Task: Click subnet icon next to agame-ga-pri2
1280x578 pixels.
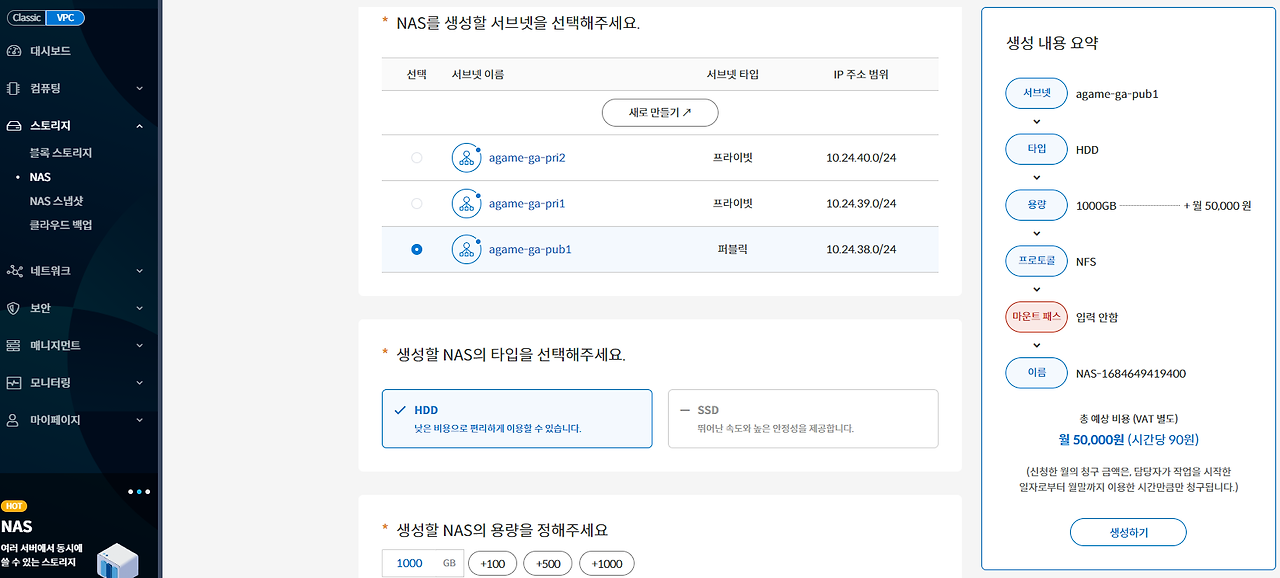Action: tap(467, 158)
